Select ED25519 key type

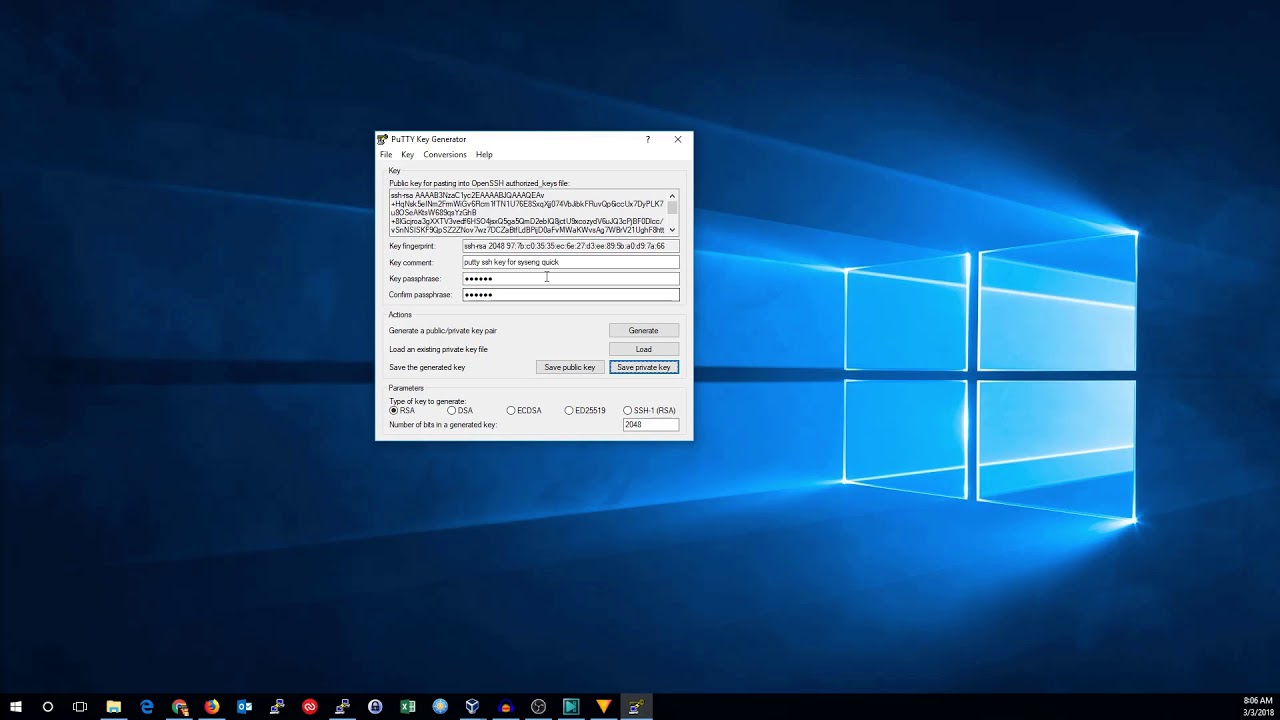[585, 410]
